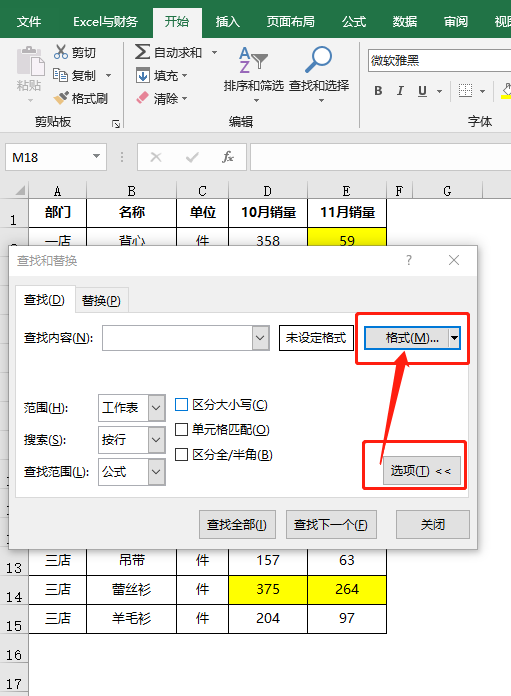Click the Options (选项) << button
This screenshot has width=511, height=696.
point(421,471)
